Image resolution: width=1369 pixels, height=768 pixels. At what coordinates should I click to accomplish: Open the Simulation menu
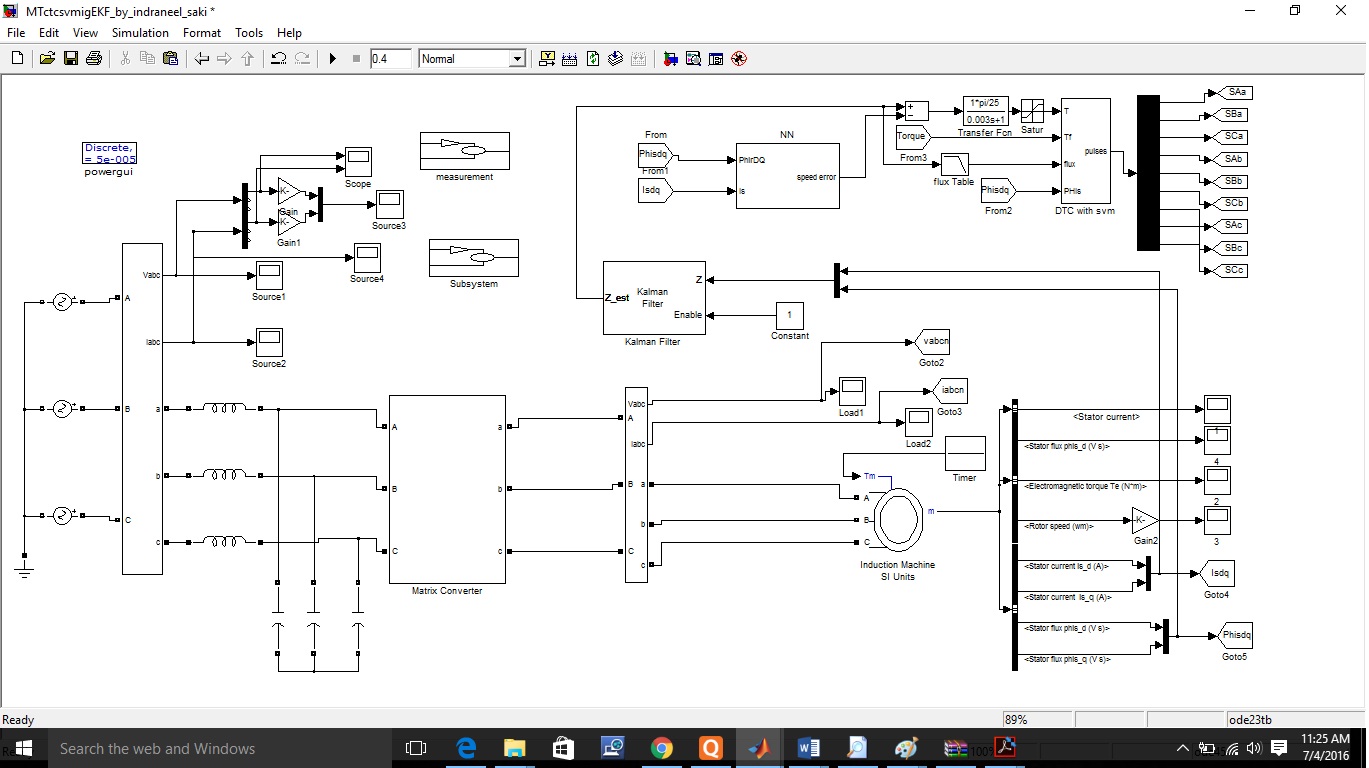pos(140,33)
